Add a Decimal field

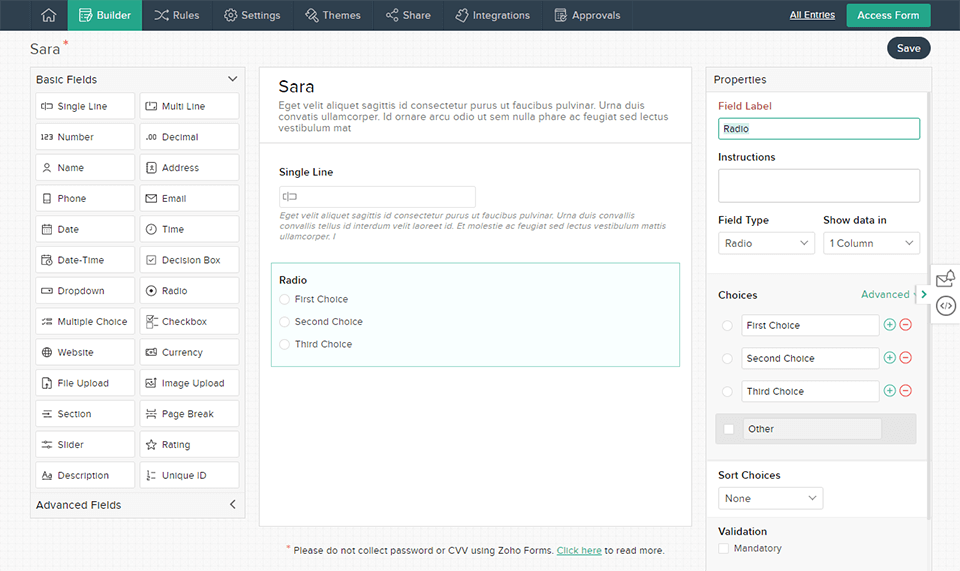(189, 136)
